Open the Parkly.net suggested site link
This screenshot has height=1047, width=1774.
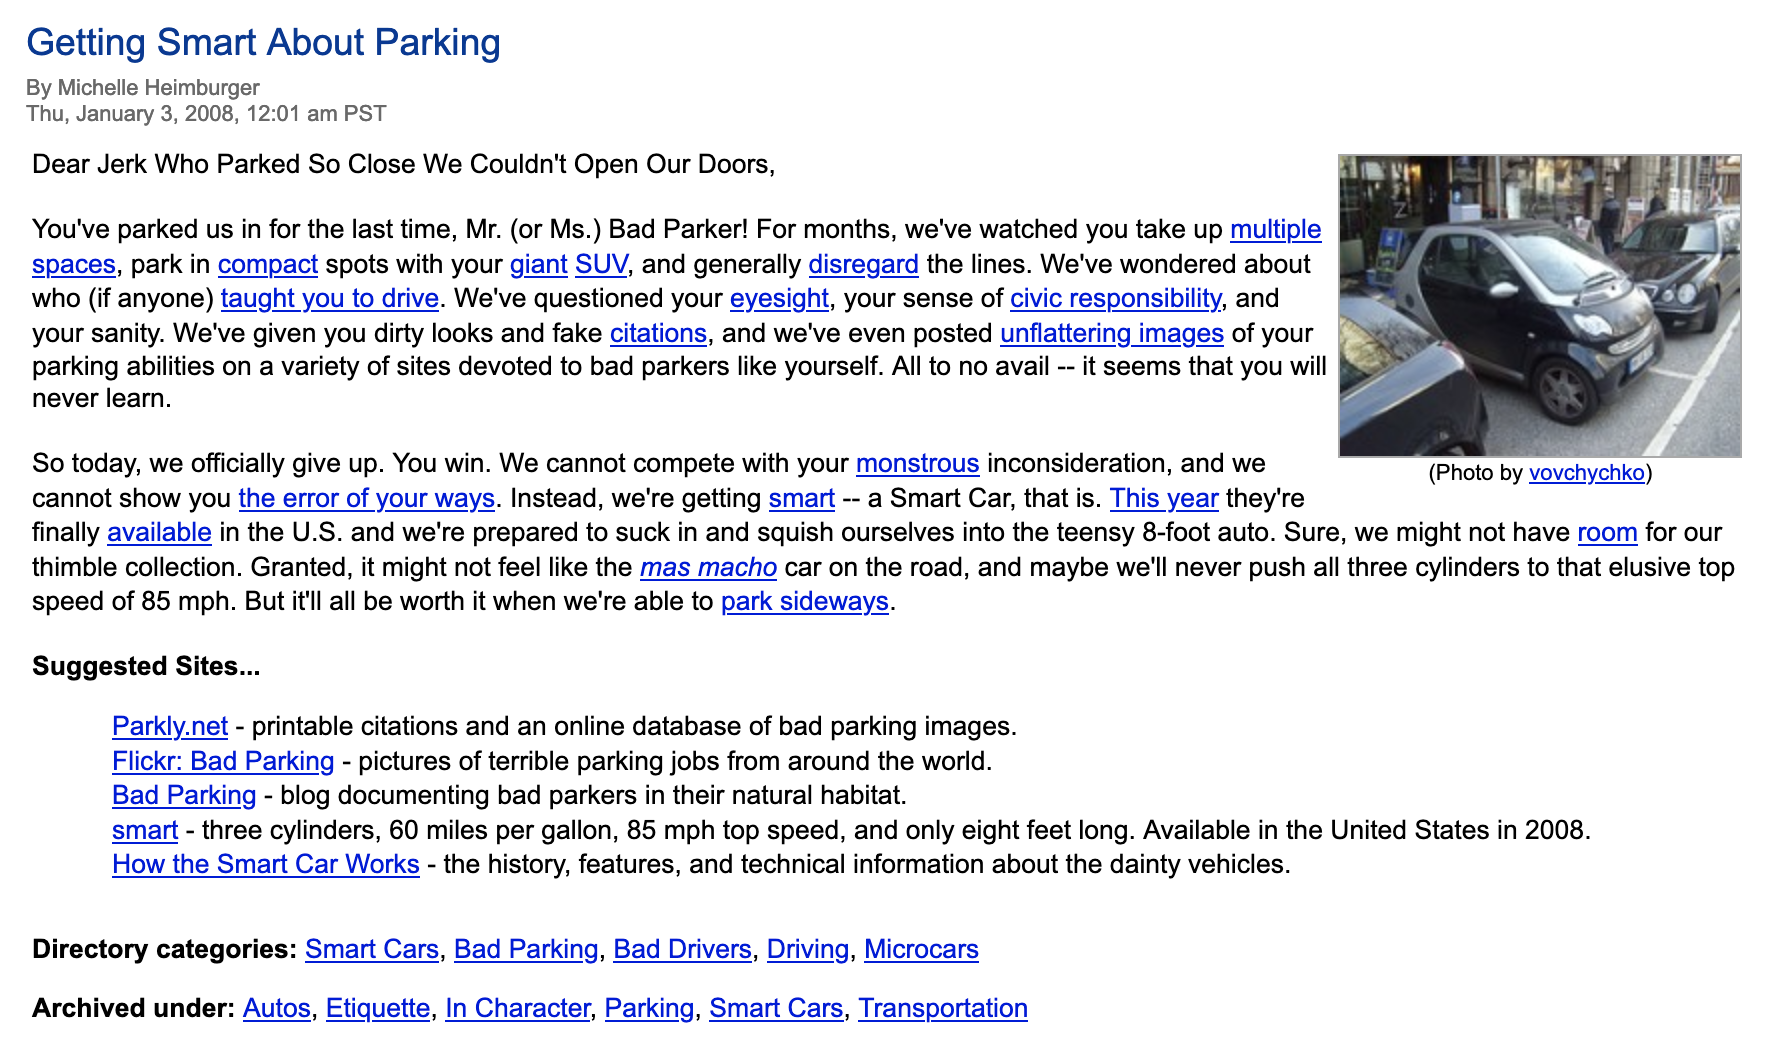170,726
